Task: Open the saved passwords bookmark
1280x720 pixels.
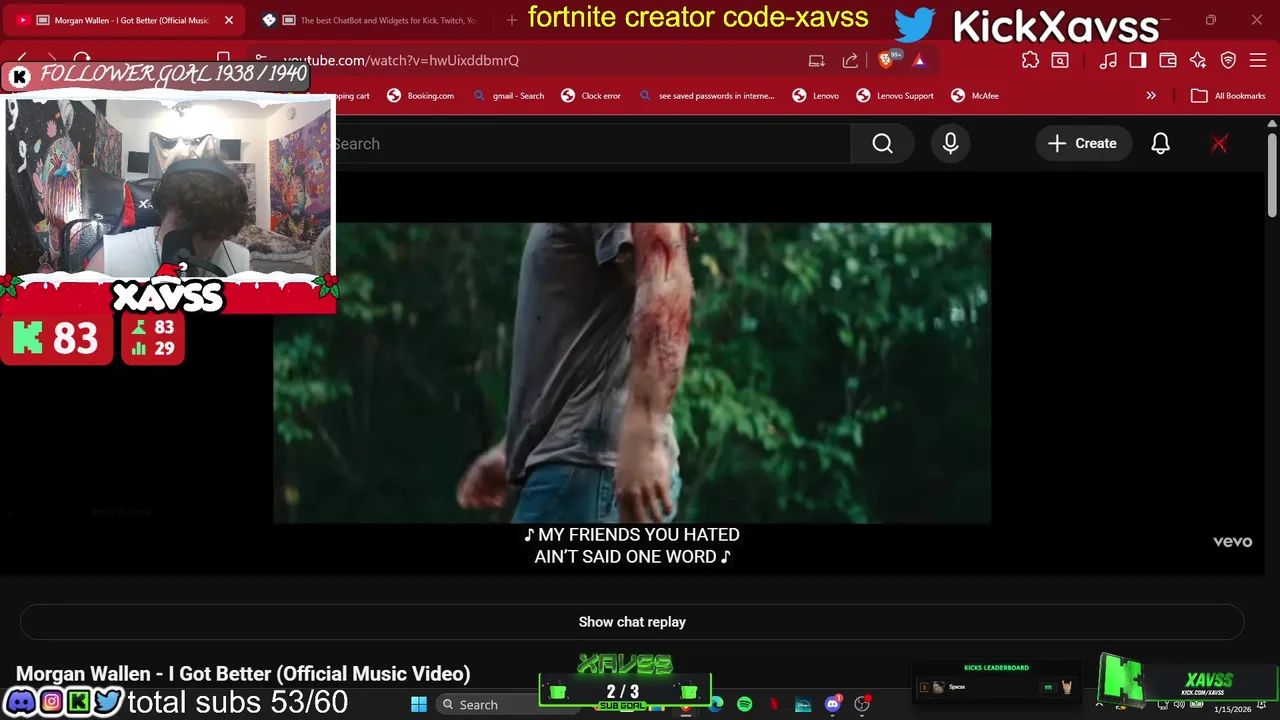Action: [x=706, y=96]
